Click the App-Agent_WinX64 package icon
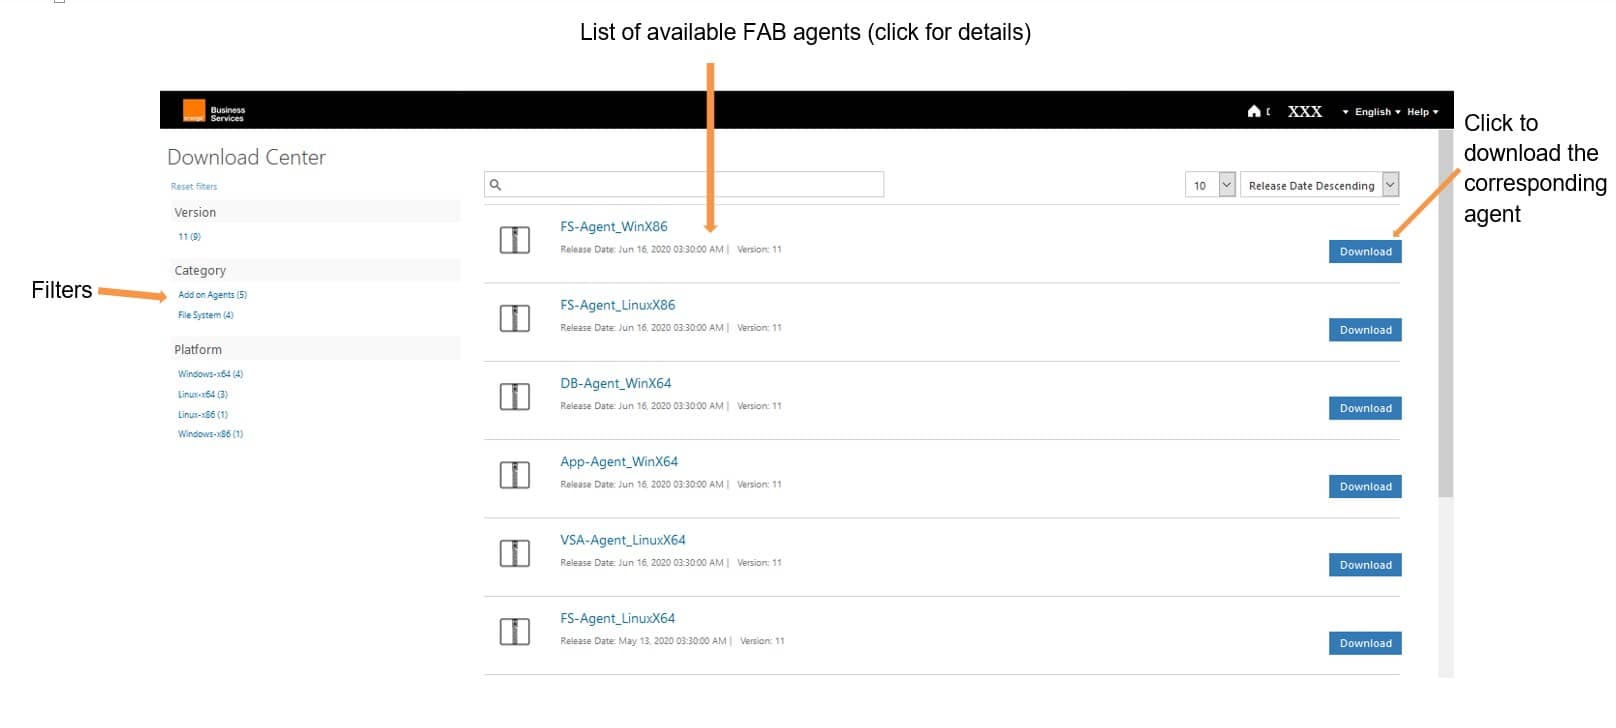Viewport: 1616px width, 728px height. (x=514, y=474)
